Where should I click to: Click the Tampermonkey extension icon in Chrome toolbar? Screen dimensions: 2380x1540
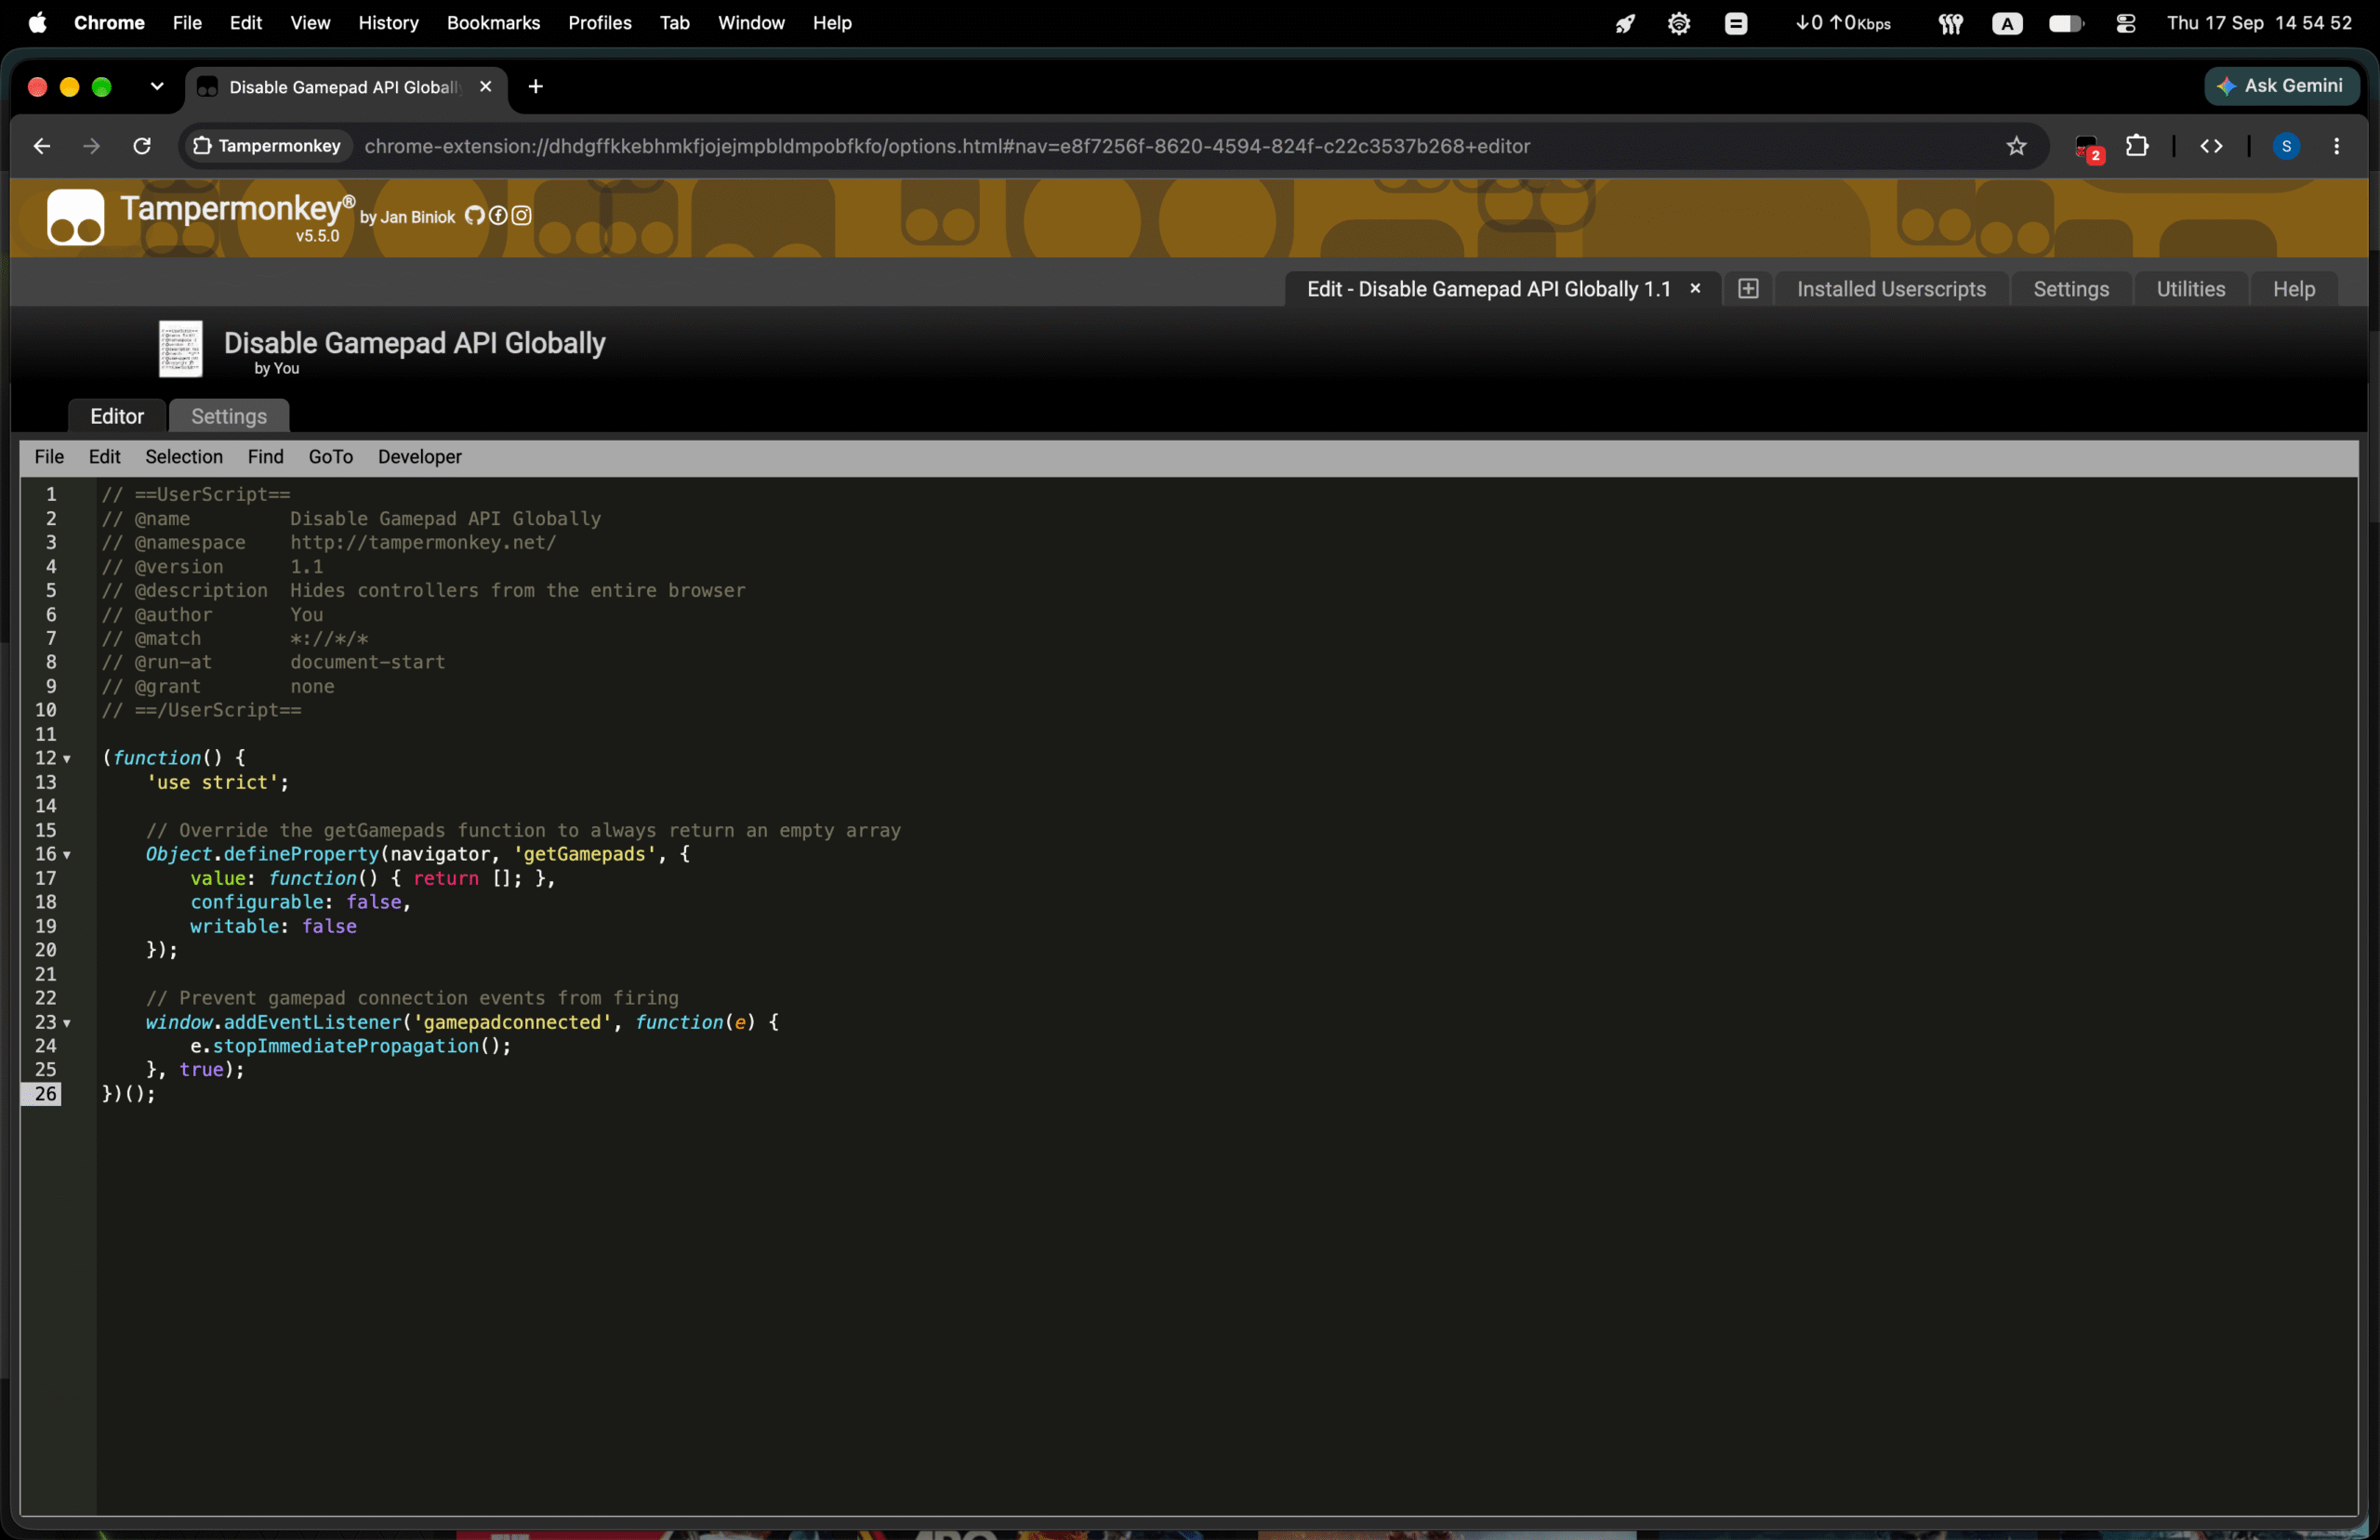click(x=2088, y=147)
